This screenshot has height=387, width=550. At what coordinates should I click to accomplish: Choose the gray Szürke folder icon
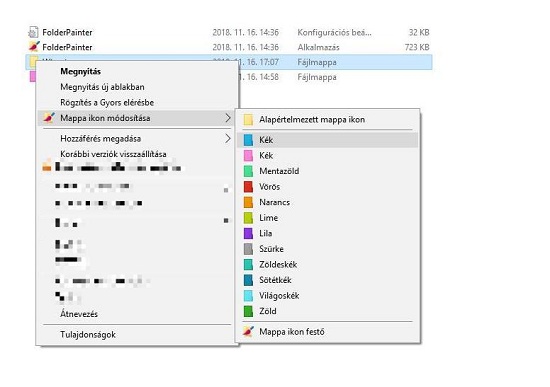(x=248, y=249)
